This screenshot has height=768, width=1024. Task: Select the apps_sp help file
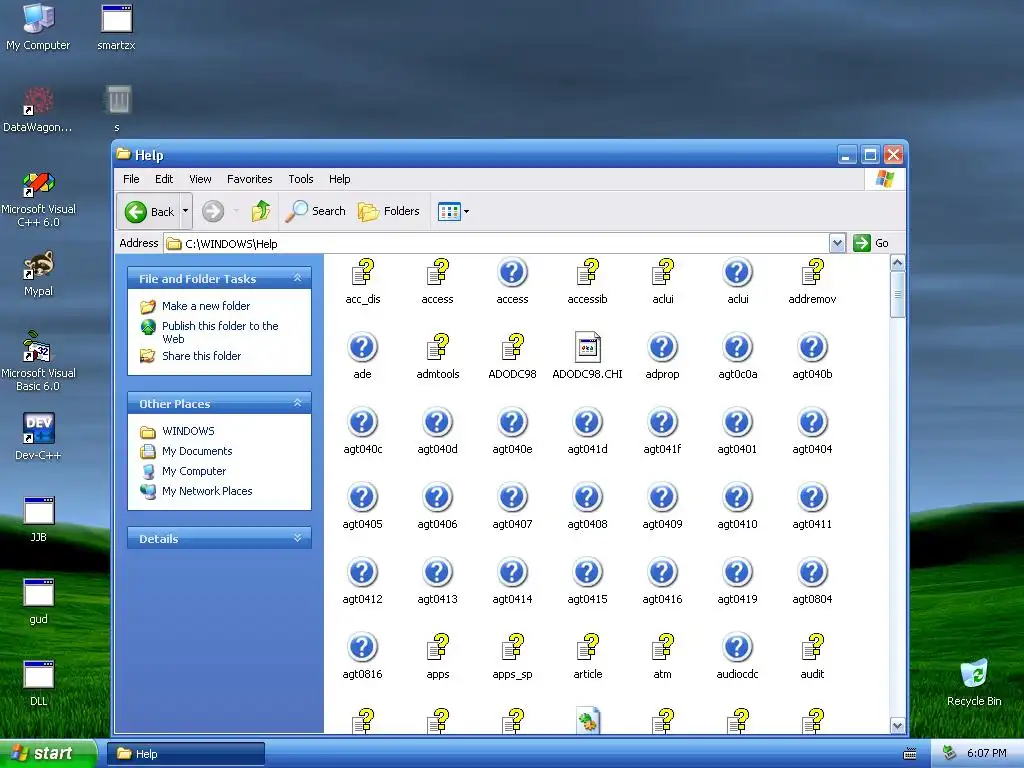pyautogui.click(x=513, y=657)
